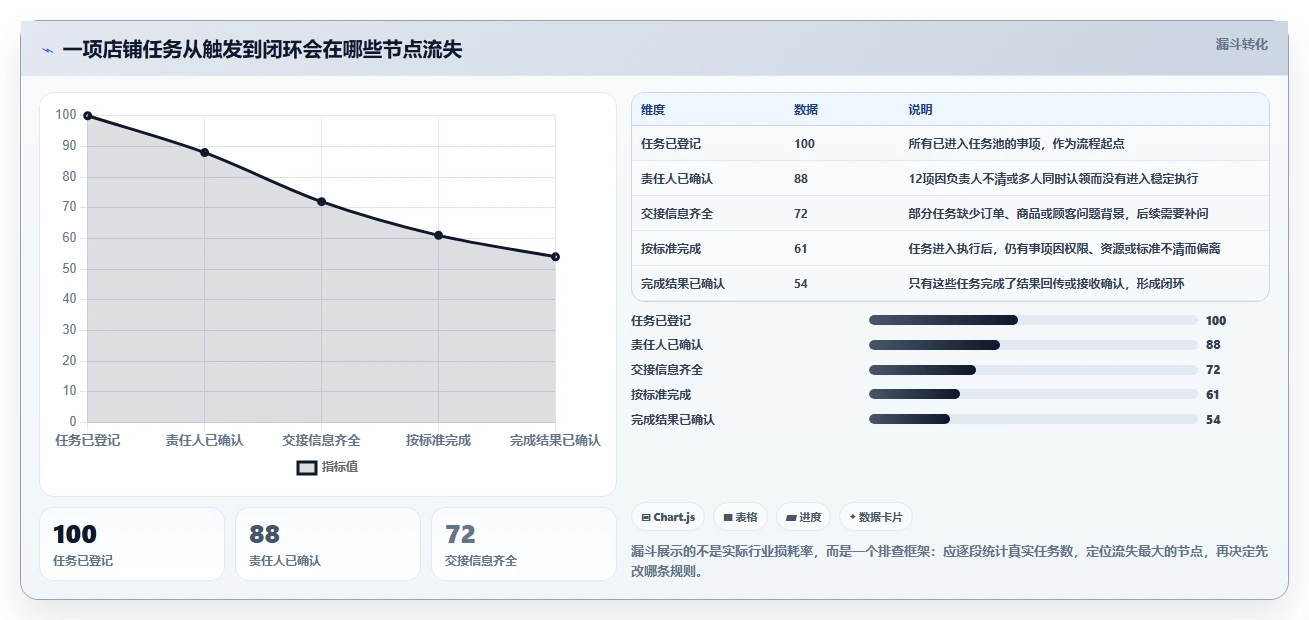Open the 72 交接信息齐全 data card
Screen dimensions: 1309x620
tap(524, 544)
